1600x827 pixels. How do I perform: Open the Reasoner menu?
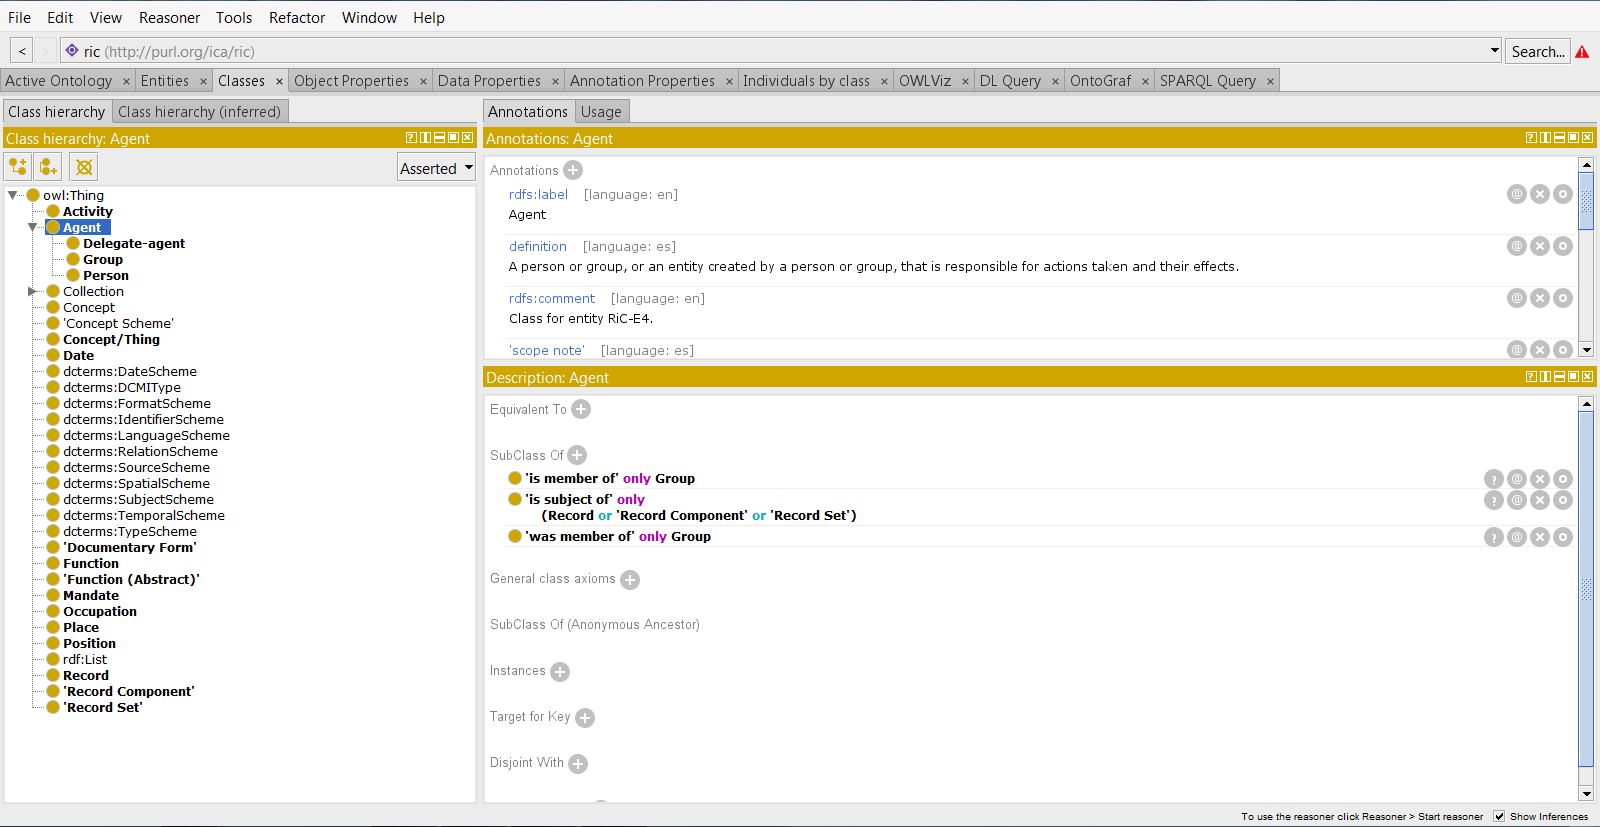169,18
